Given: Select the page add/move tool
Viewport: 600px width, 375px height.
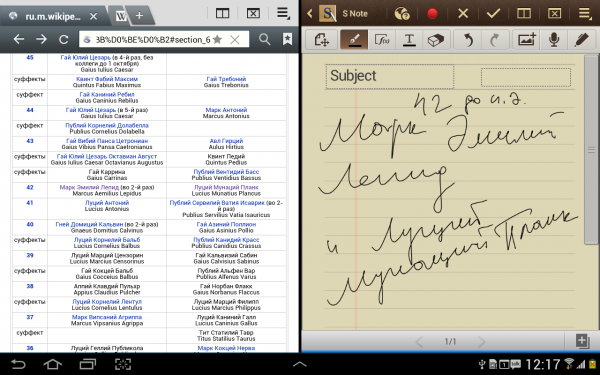Looking at the screenshot, I should [x=322, y=40].
